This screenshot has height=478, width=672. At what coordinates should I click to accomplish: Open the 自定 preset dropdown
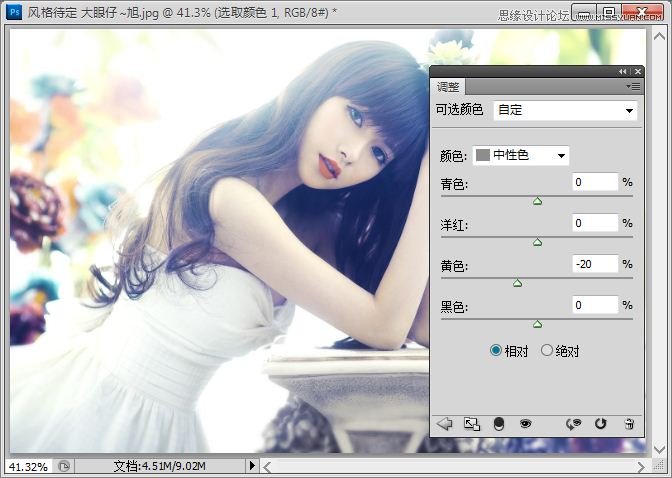tap(565, 111)
